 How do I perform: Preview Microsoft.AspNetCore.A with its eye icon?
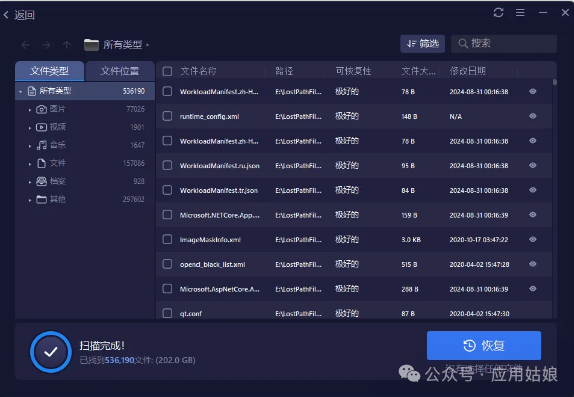[x=533, y=289]
